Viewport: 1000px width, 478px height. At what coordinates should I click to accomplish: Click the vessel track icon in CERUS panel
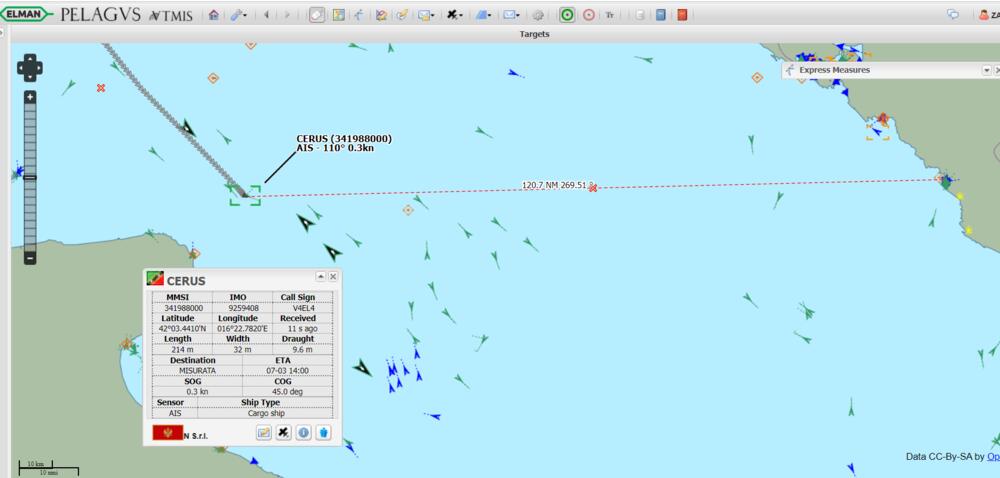284,432
